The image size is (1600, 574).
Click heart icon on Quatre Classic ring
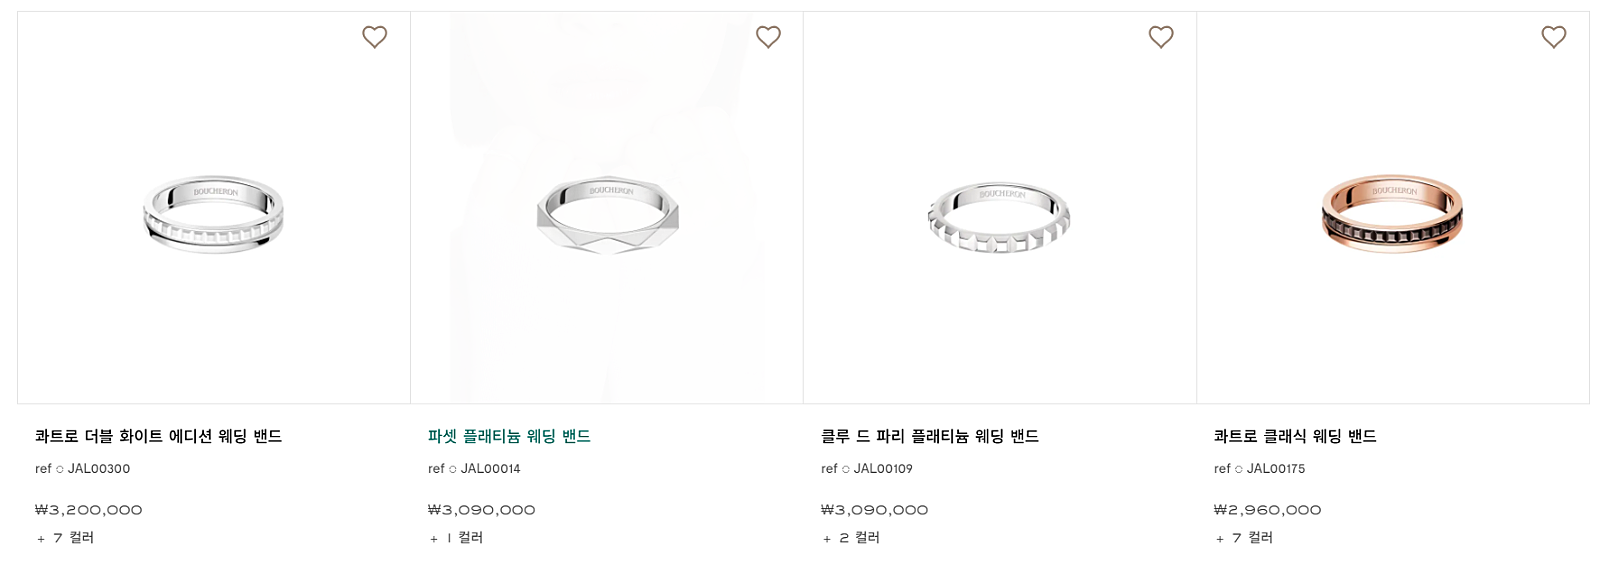click(1554, 37)
